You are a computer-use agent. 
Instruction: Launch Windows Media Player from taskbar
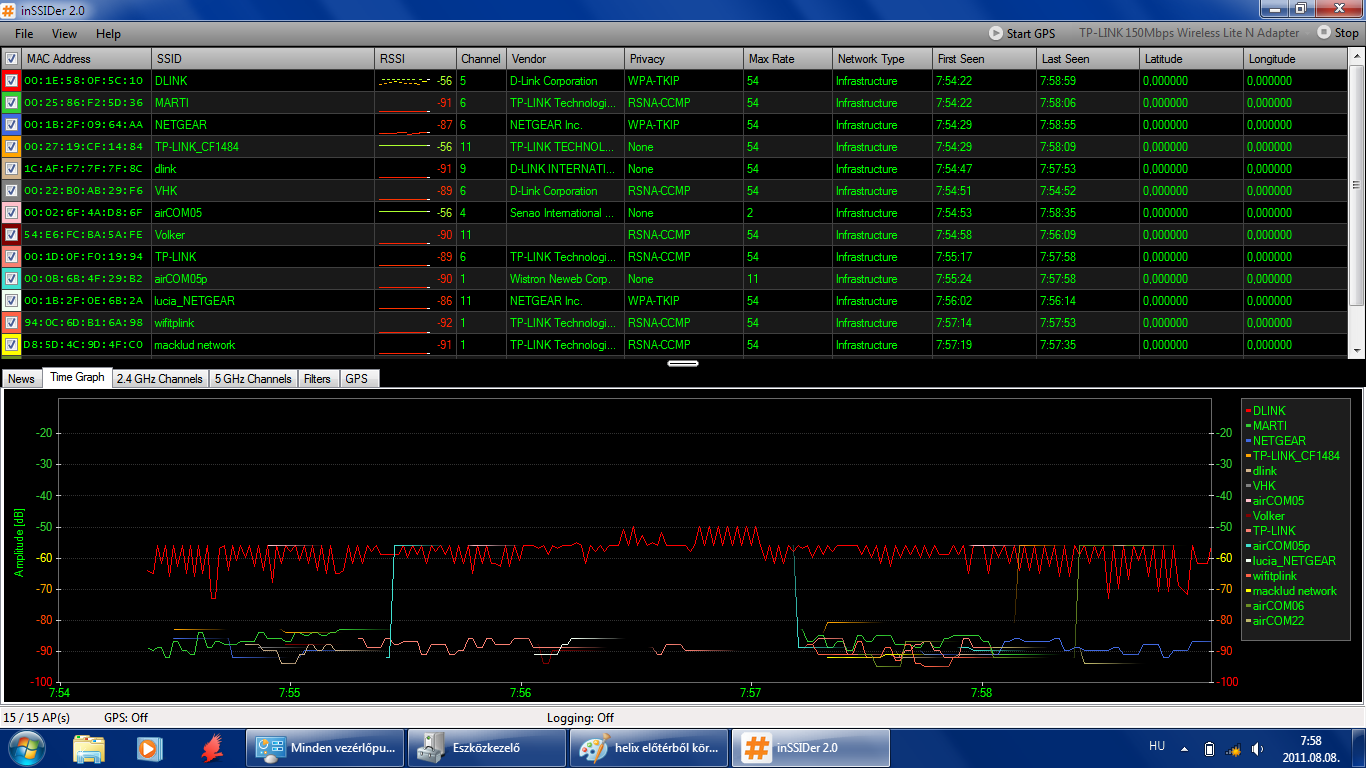[149, 747]
